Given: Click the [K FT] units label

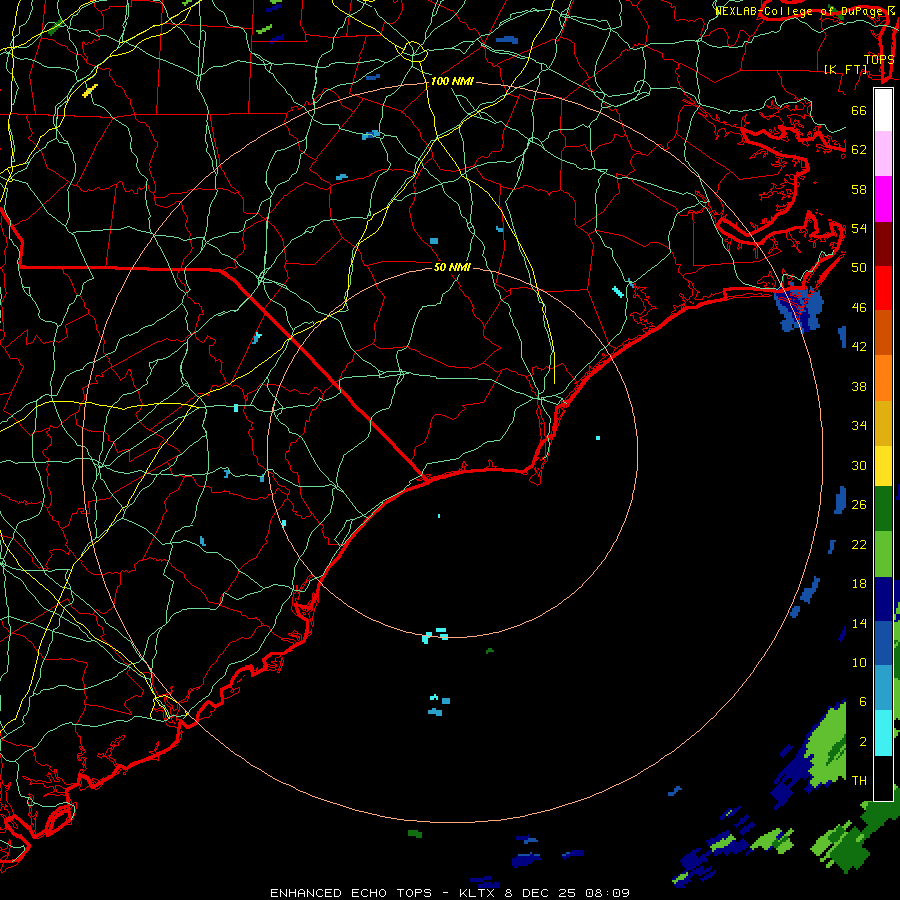Looking at the screenshot, I should [846, 69].
